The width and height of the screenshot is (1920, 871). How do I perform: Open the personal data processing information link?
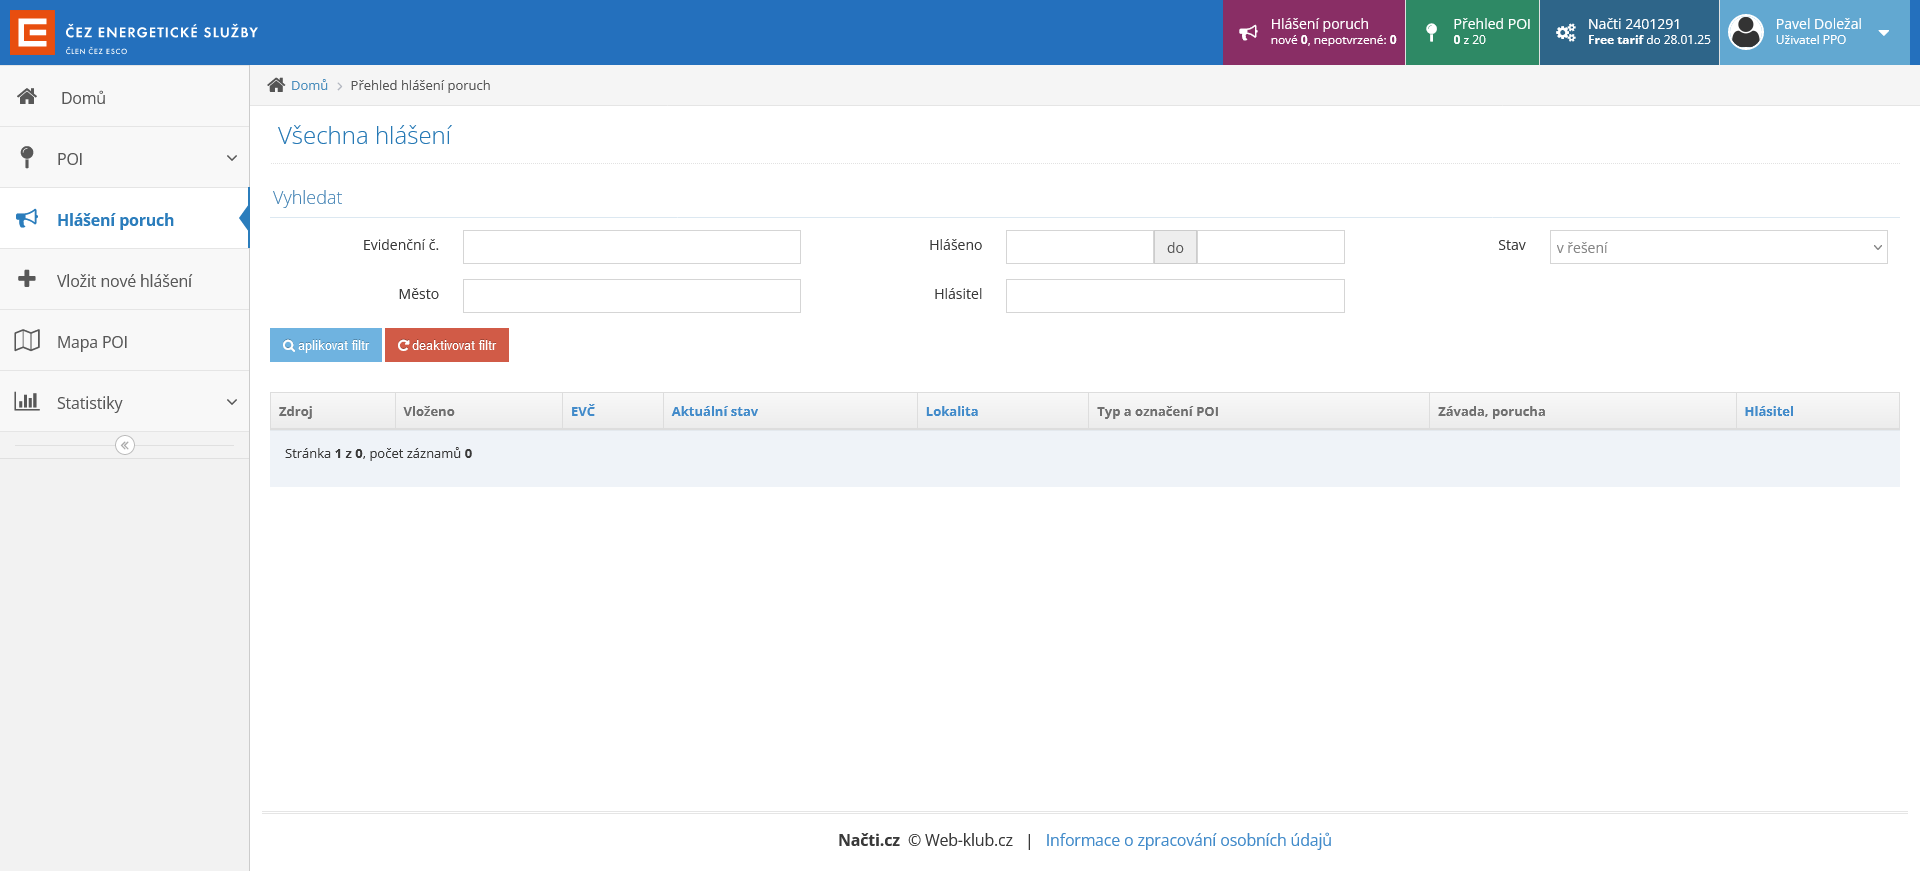point(1188,840)
